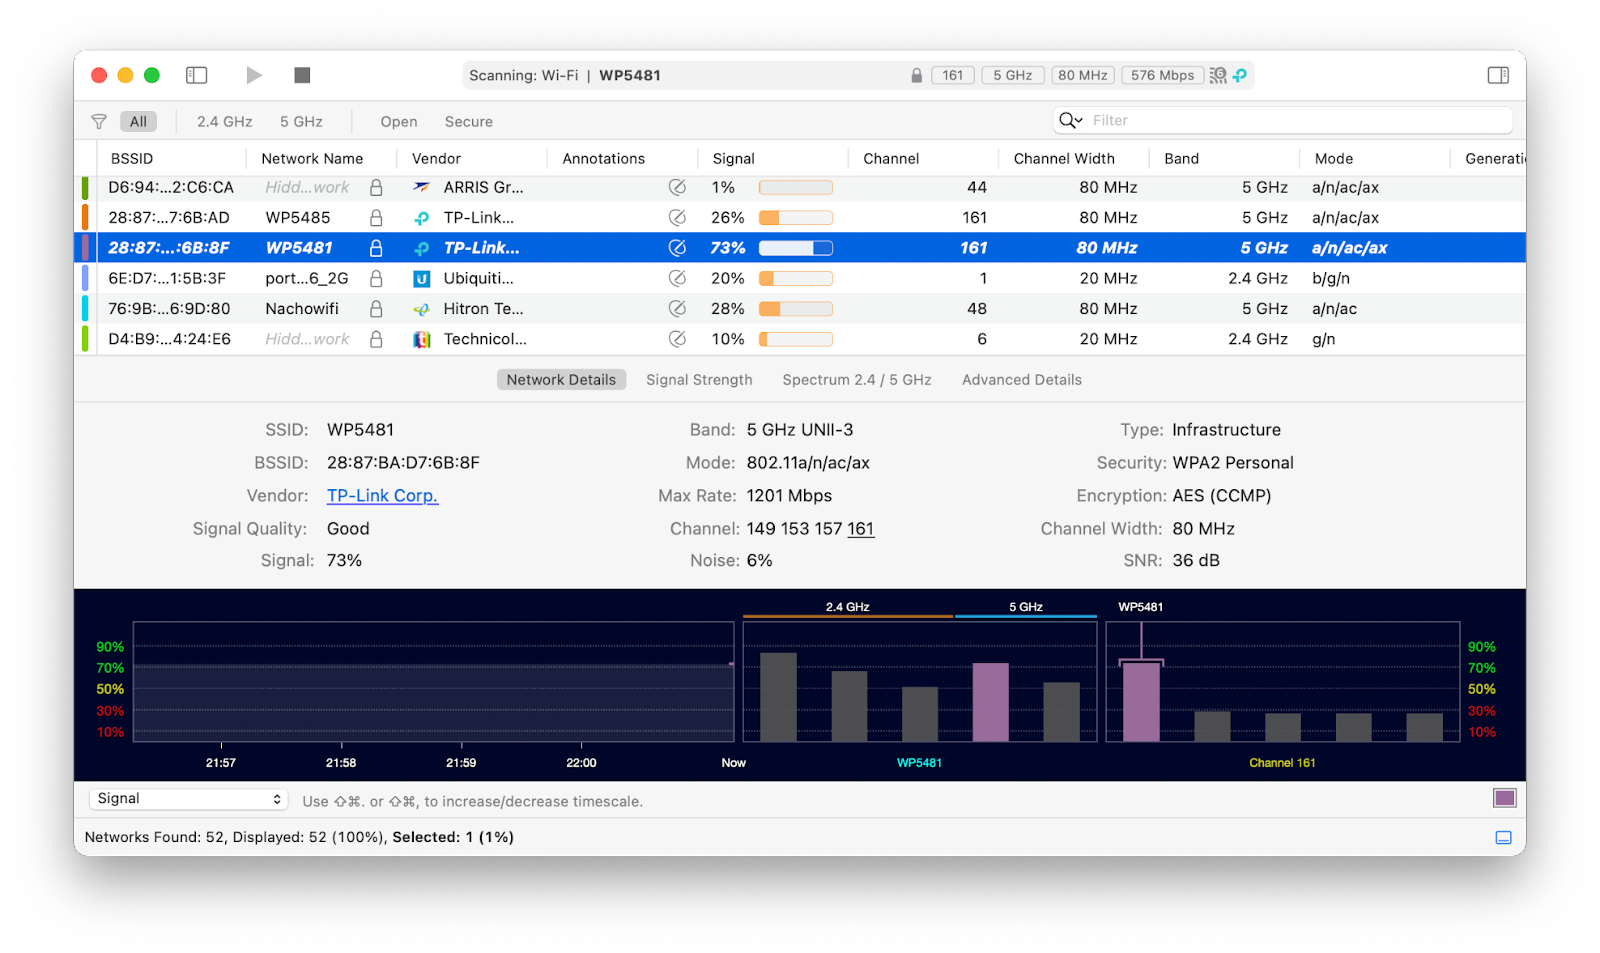Sort by Network Name column header
Screen dimensions: 1600x953
pos(312,159)
